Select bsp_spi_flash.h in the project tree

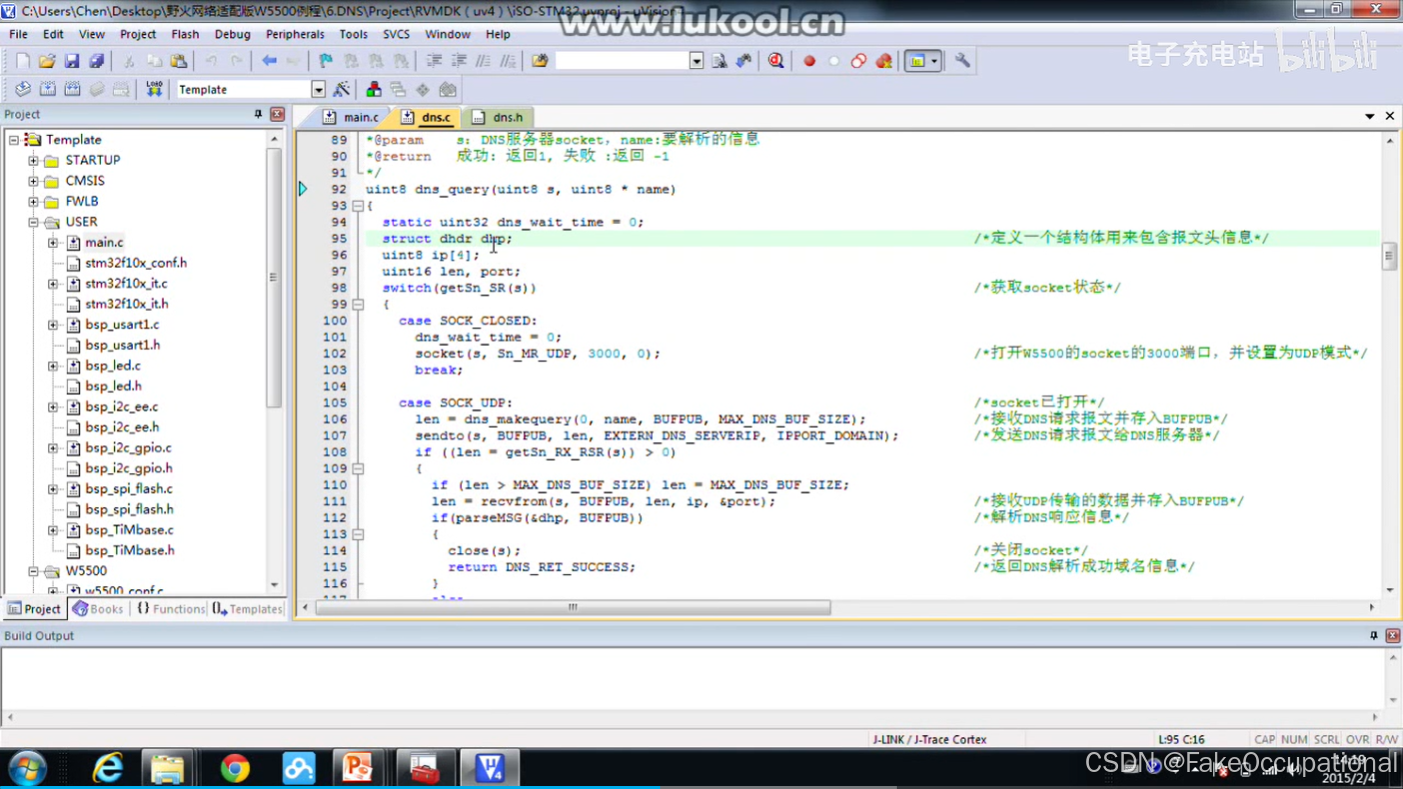[x=129, y=509]
